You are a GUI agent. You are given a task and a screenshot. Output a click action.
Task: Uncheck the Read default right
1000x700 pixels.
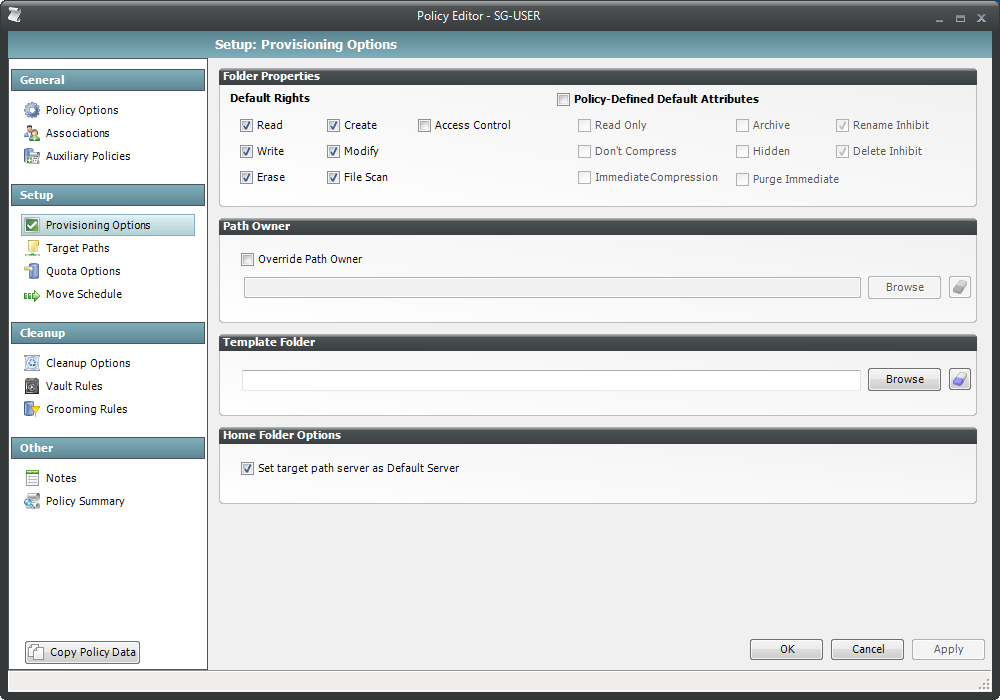(x=246, y=126)
